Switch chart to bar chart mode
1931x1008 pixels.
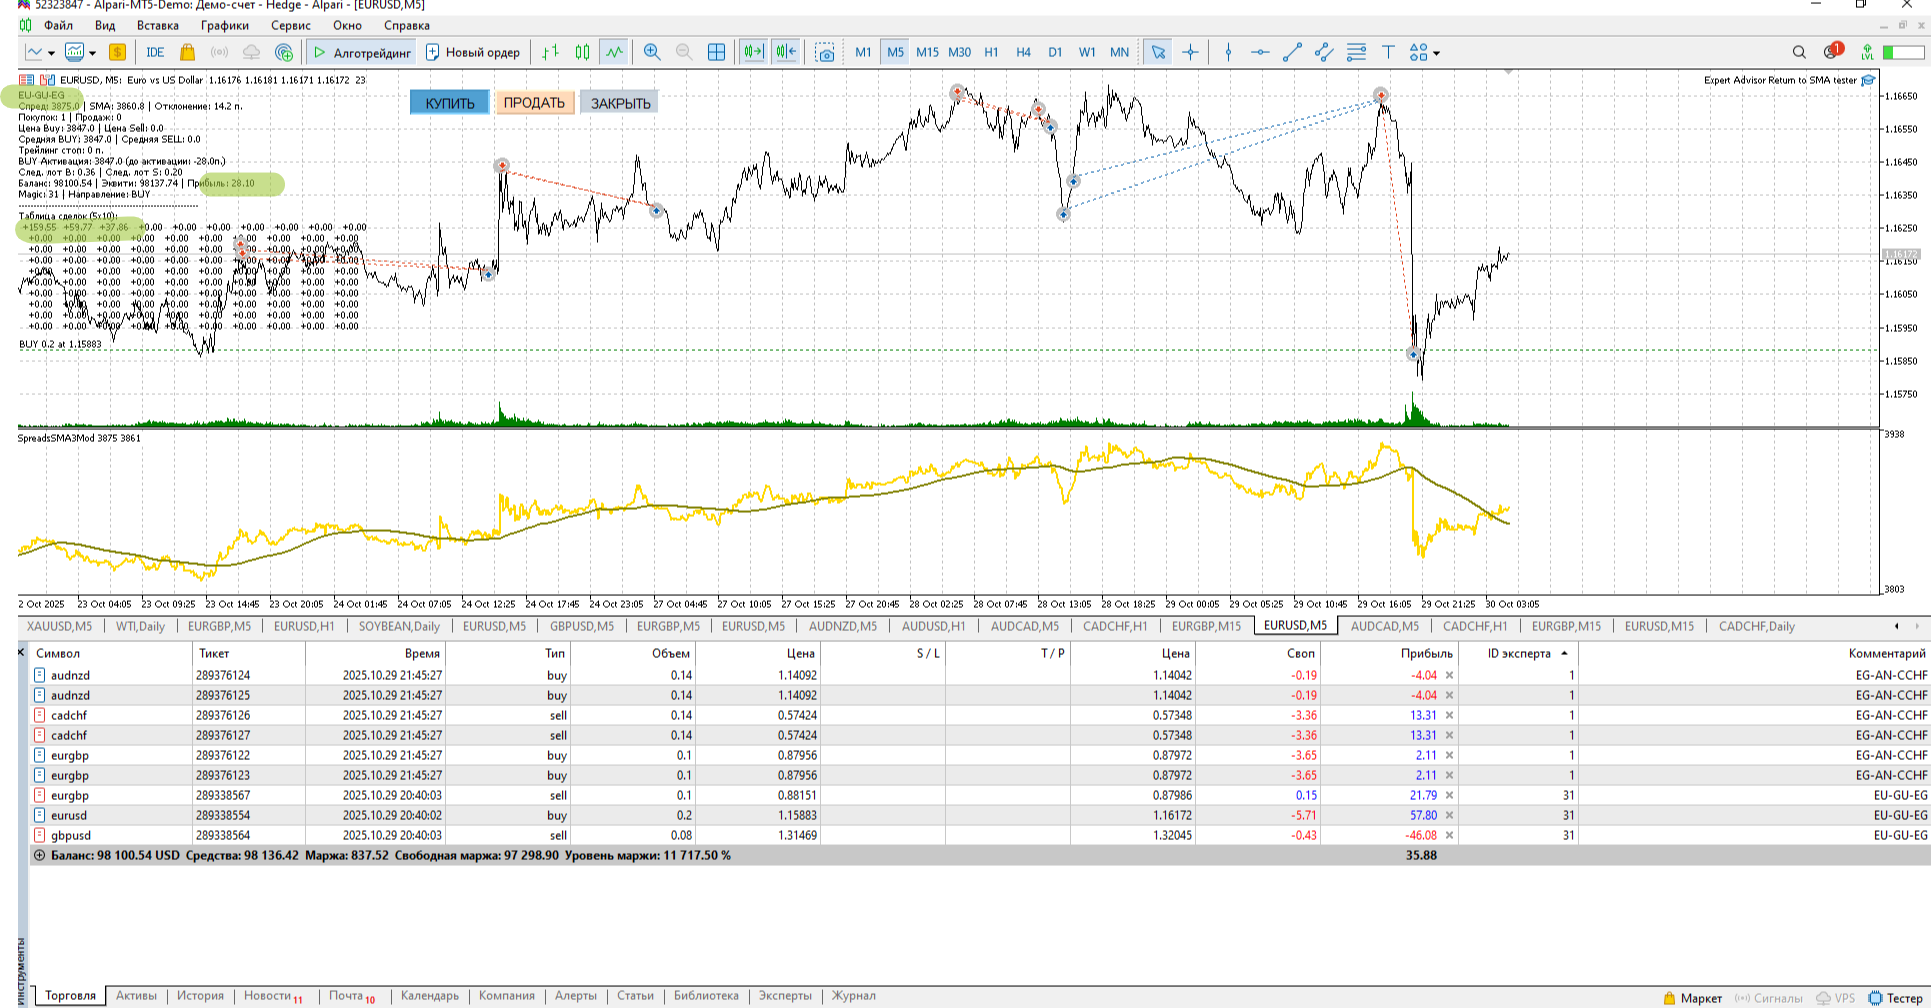pos(550,52)
